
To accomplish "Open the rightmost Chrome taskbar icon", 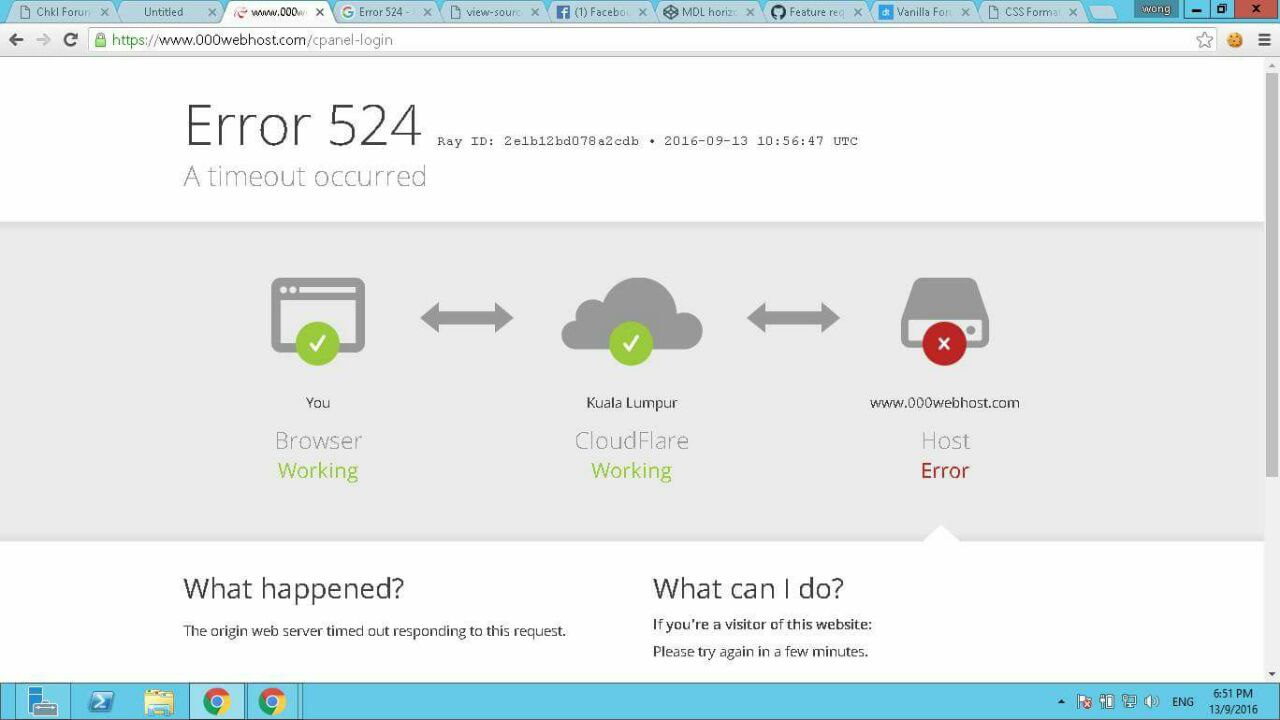I will [272, 701].
